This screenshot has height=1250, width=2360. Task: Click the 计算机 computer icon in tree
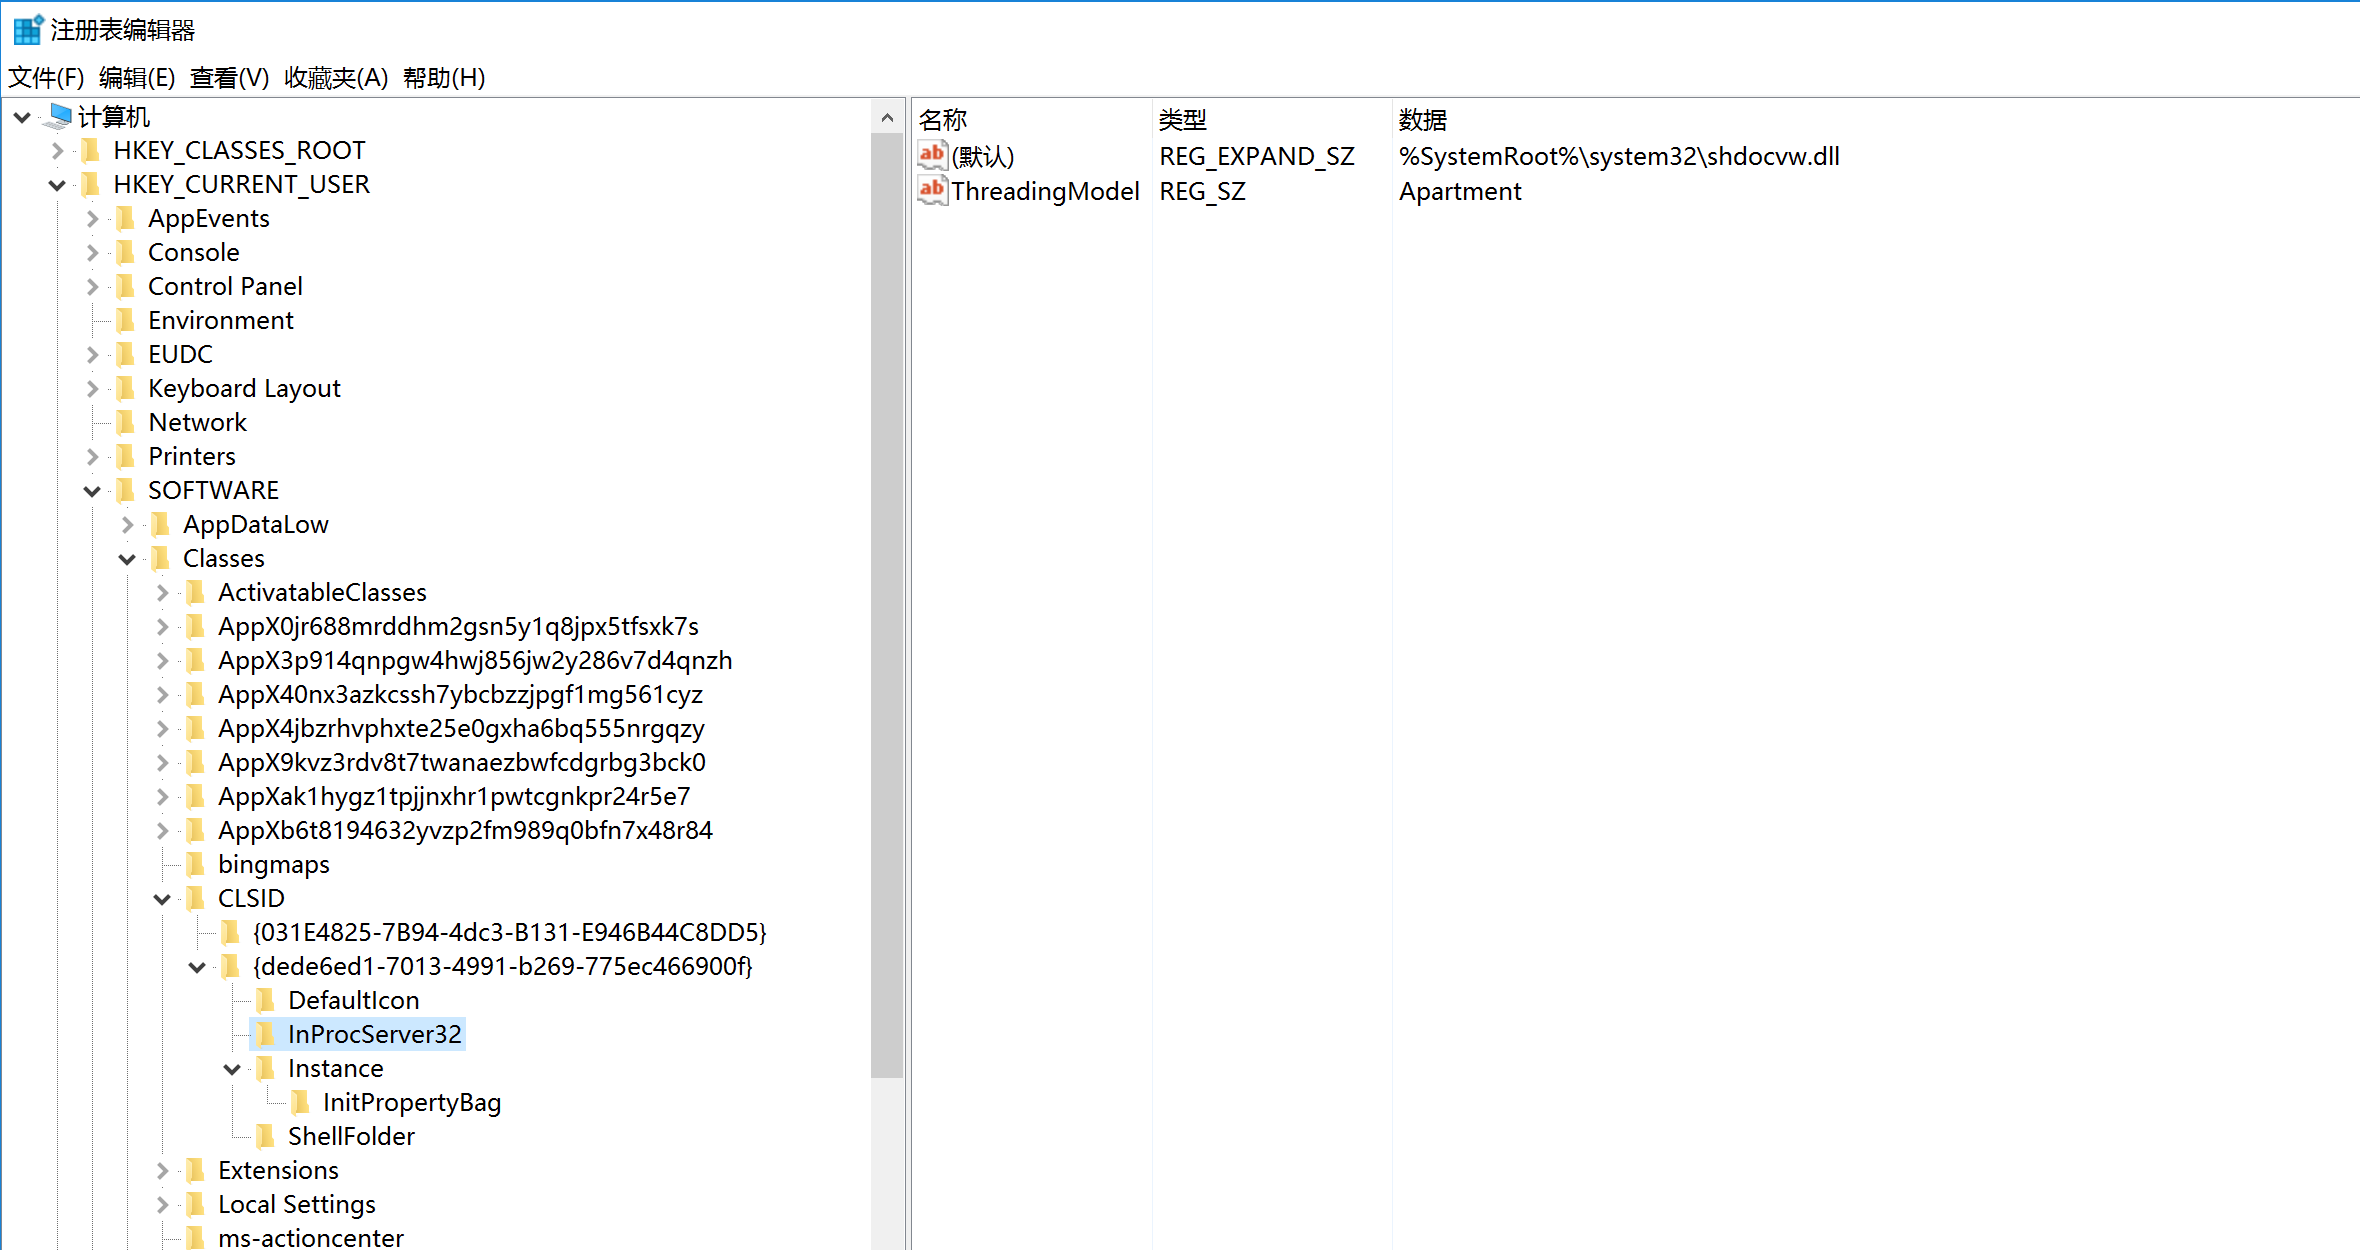coord(60,117)
